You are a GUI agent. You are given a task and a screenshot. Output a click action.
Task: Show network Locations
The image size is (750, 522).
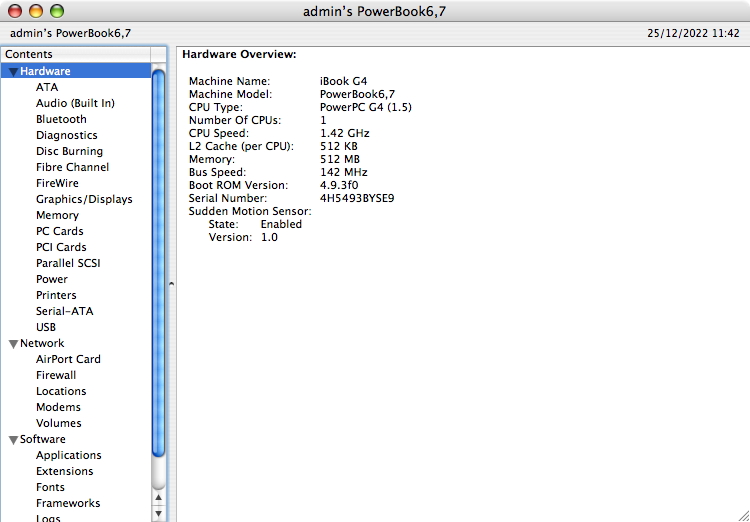point(61,391)
